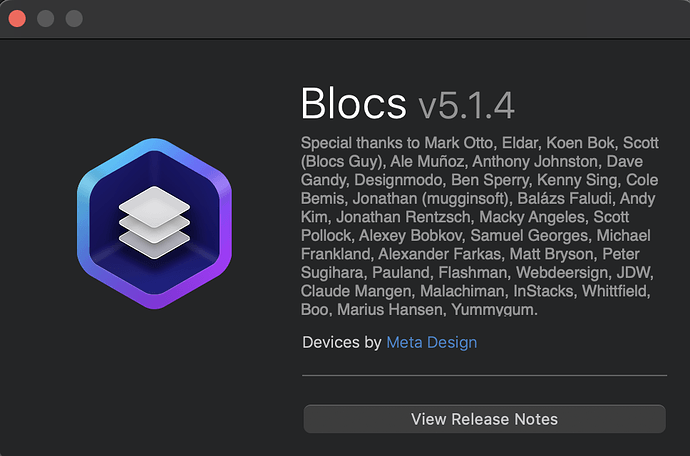This screenshot has height=456, width=690.
Task: Click the empty title bar area
Action: pyautogui.click(x=380, y=19)
